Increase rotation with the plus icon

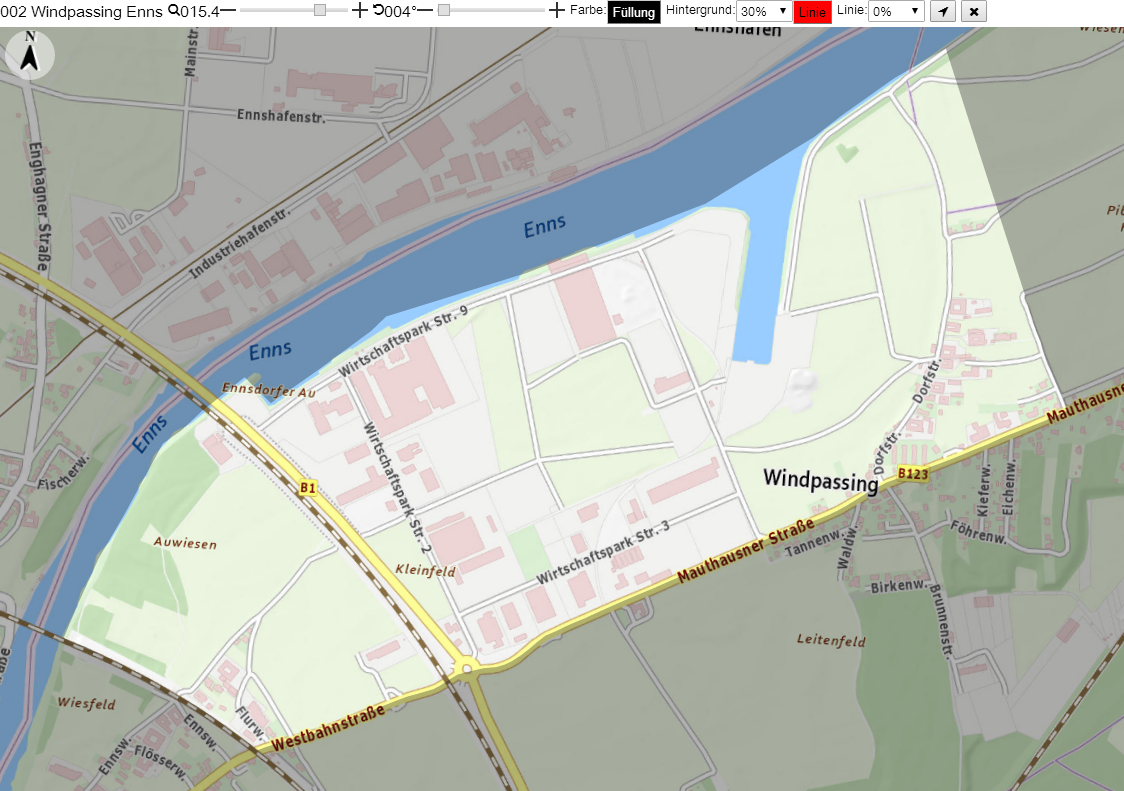pyautogui.click(x=556, y=10)
